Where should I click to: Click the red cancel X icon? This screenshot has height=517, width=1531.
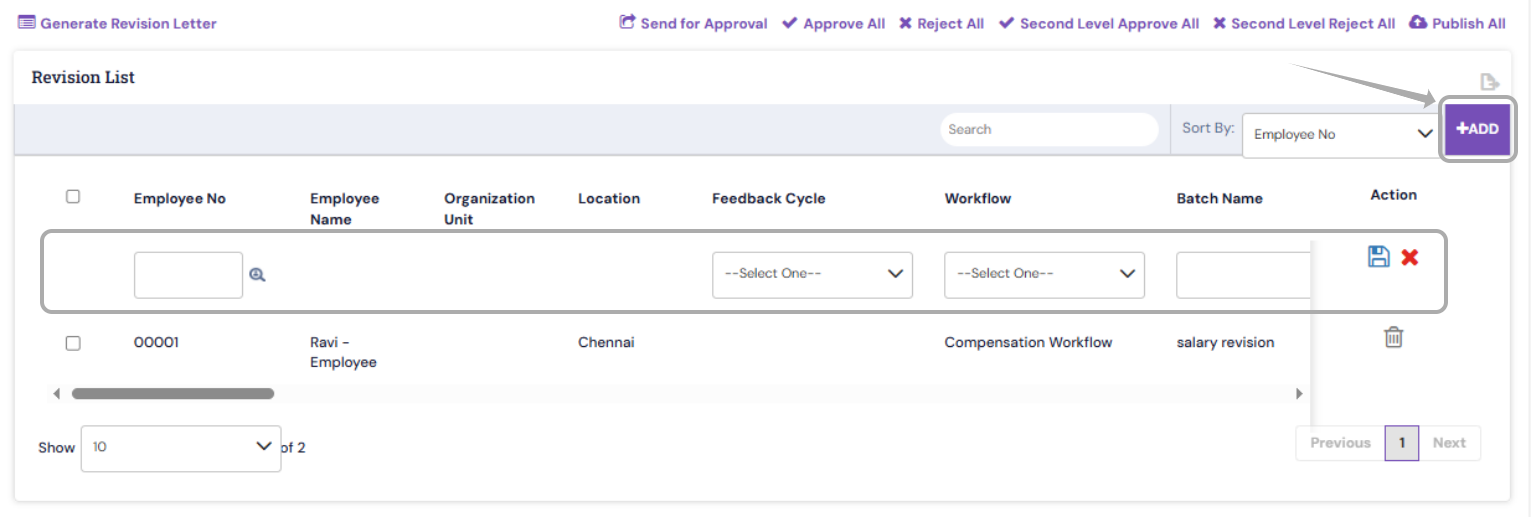1410,258
